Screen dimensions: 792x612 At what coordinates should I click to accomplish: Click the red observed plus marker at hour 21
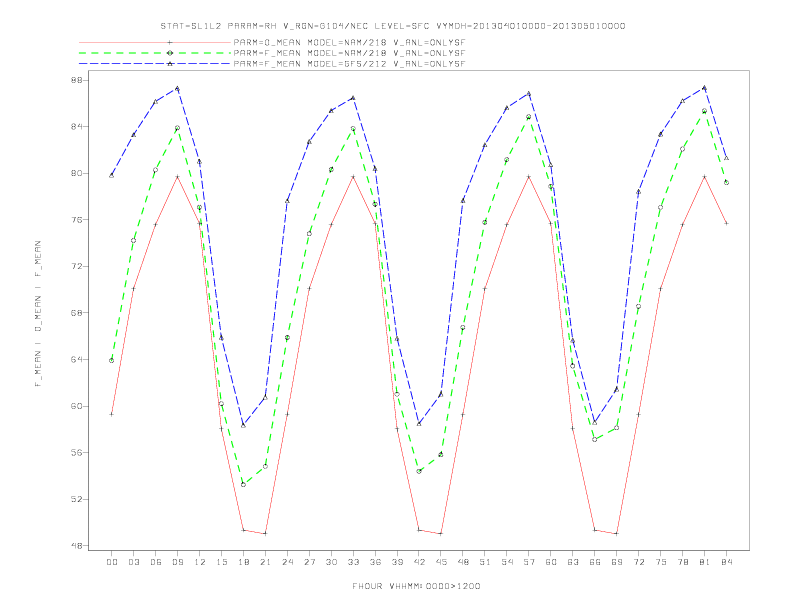pyautogui.click(x=265, y=533)
